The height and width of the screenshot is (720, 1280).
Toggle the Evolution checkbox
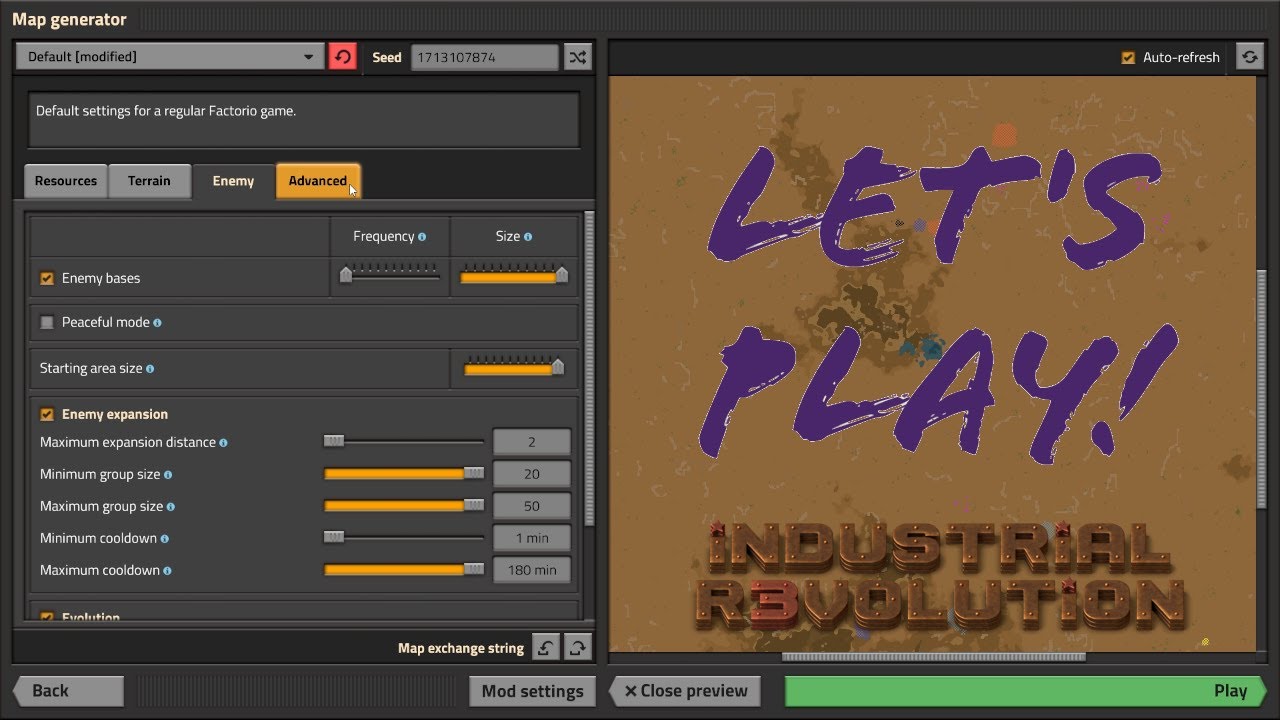tap(47, 618)
